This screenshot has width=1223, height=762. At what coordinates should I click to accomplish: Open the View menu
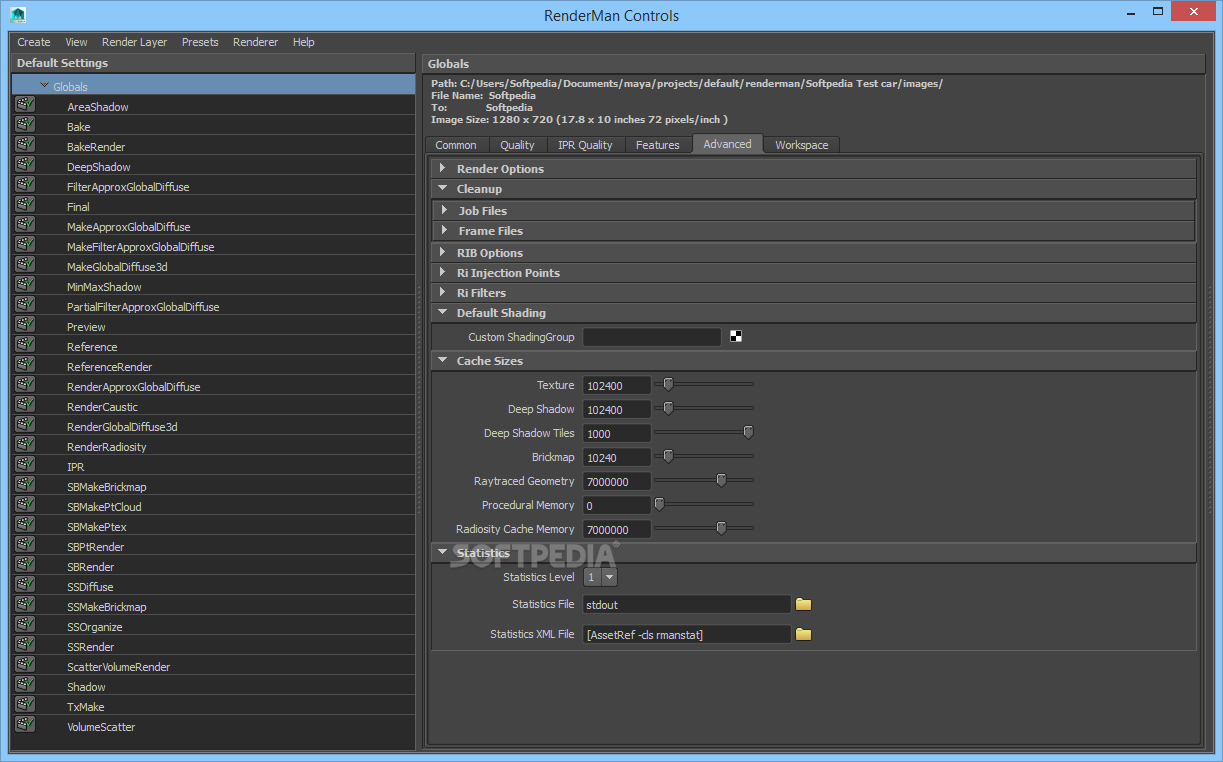point(76,42)
